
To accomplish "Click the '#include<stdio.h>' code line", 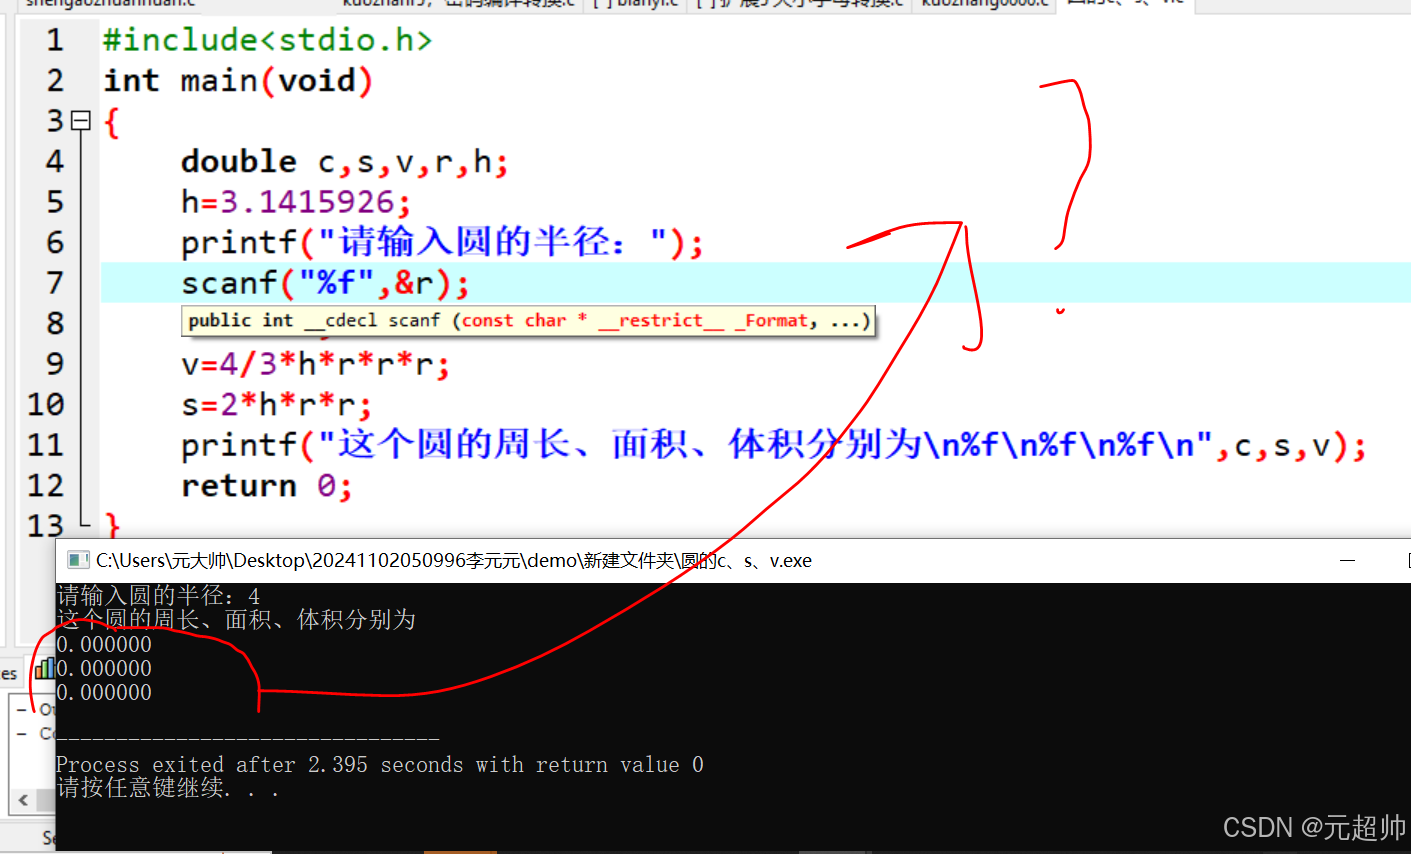I will 268,40.
